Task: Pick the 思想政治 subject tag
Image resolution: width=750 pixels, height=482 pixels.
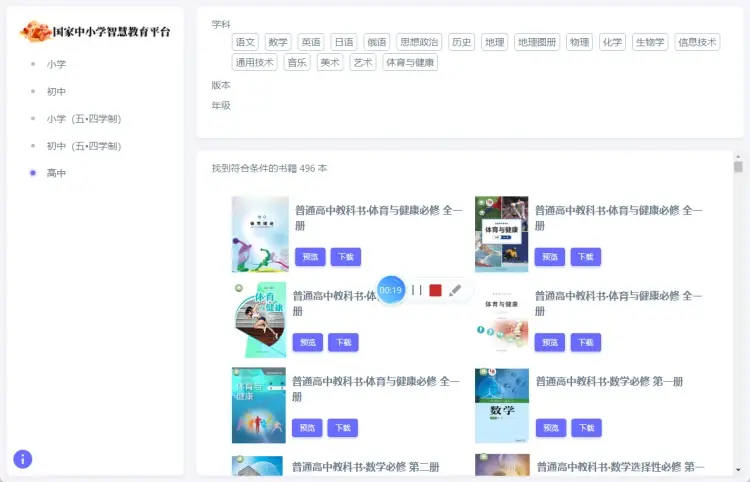Action: pos(419,42)
